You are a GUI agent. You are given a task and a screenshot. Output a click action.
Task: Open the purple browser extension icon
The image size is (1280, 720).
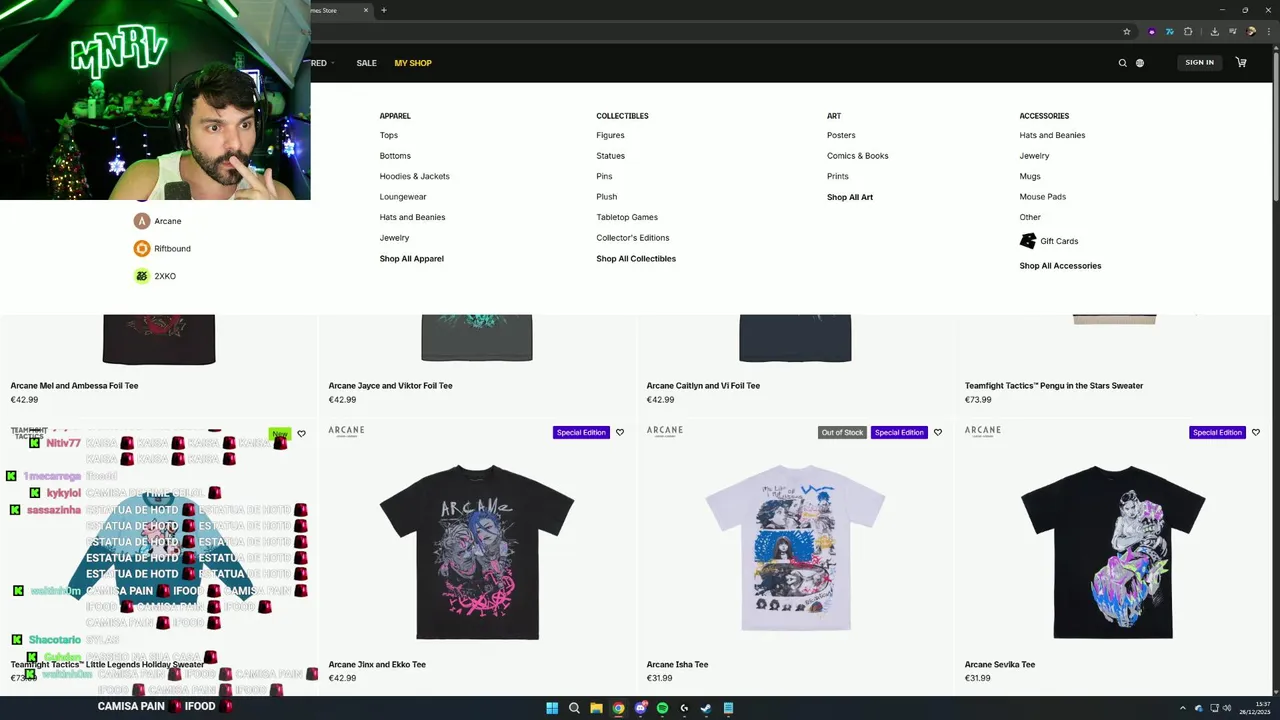click(x=1152, y=31)
